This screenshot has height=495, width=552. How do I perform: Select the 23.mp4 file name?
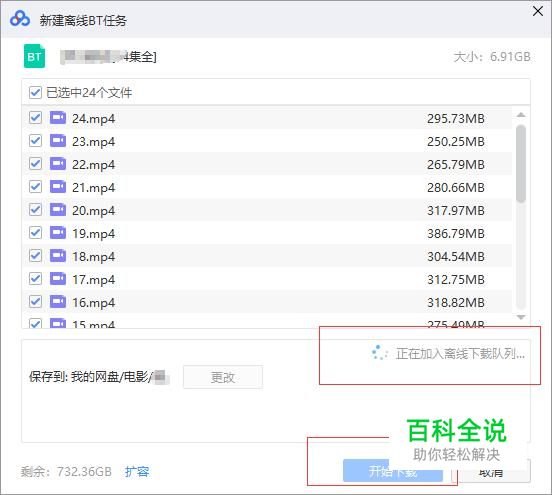[94, 142]
